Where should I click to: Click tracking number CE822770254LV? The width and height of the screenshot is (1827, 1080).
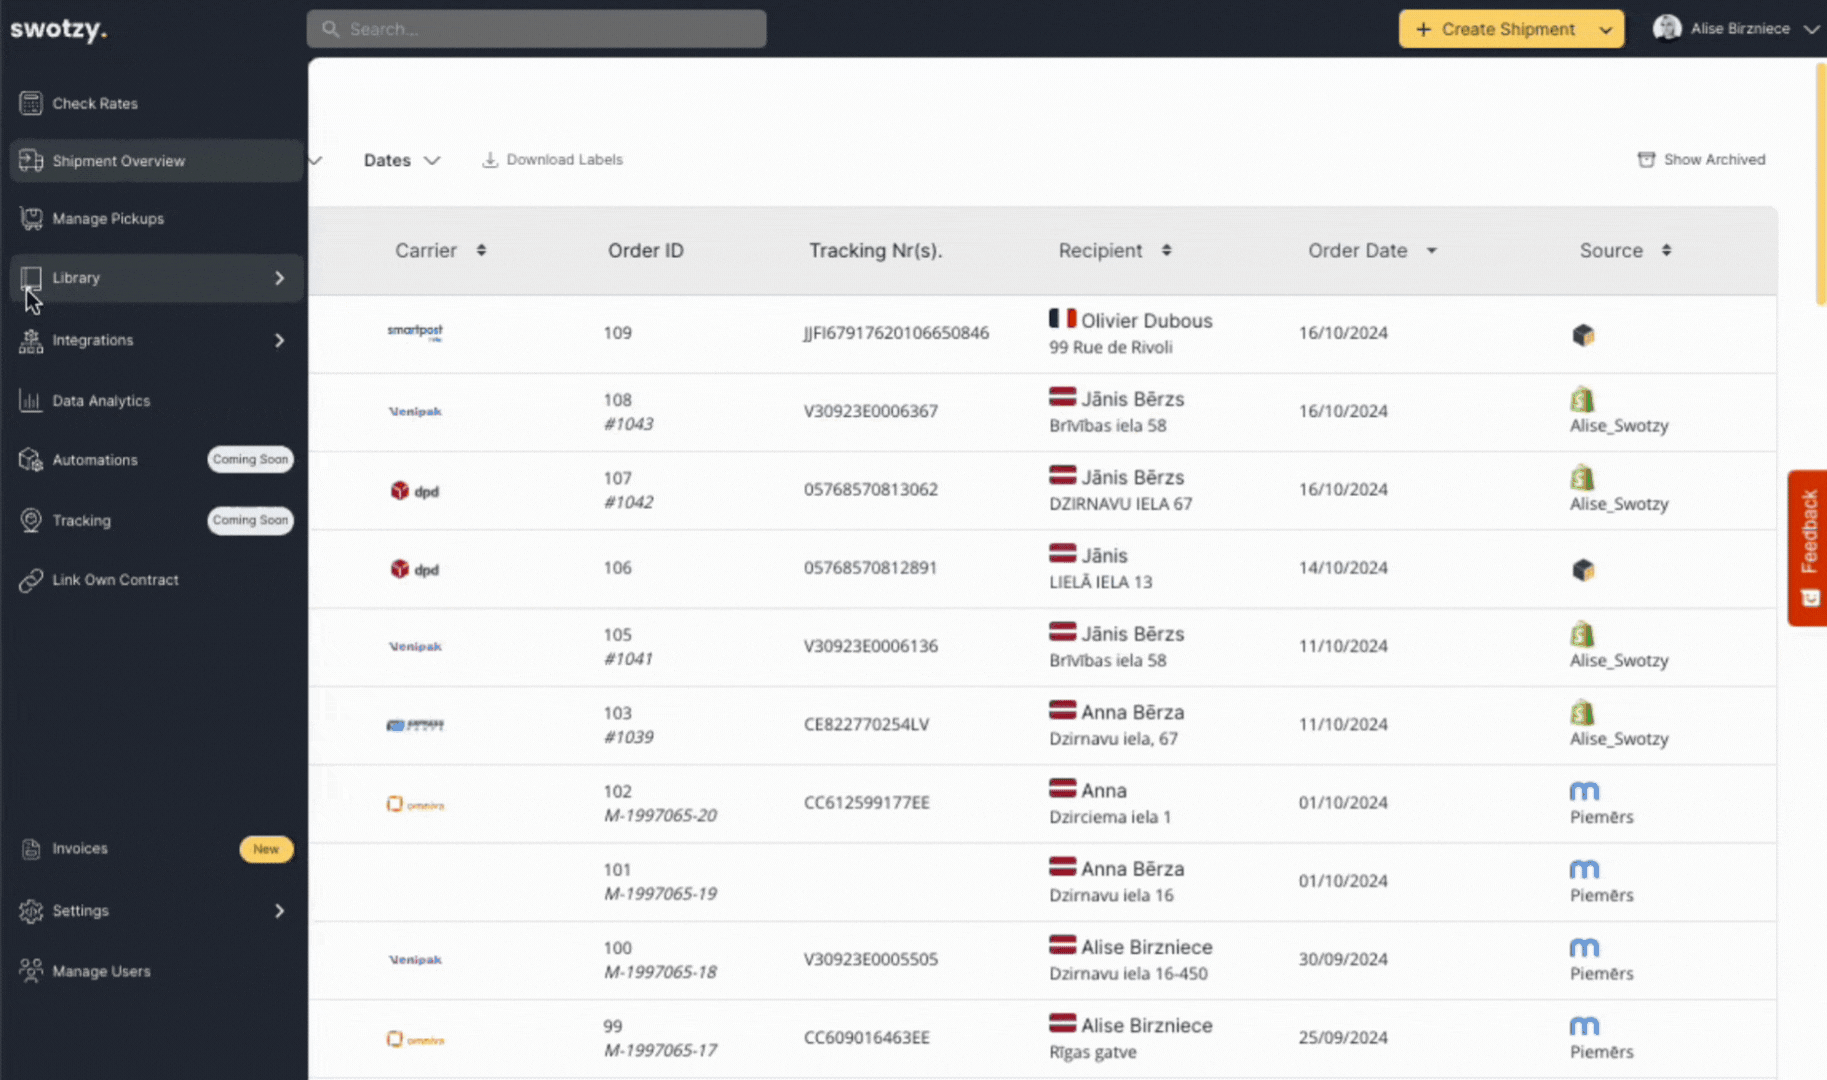click(866, 724)
